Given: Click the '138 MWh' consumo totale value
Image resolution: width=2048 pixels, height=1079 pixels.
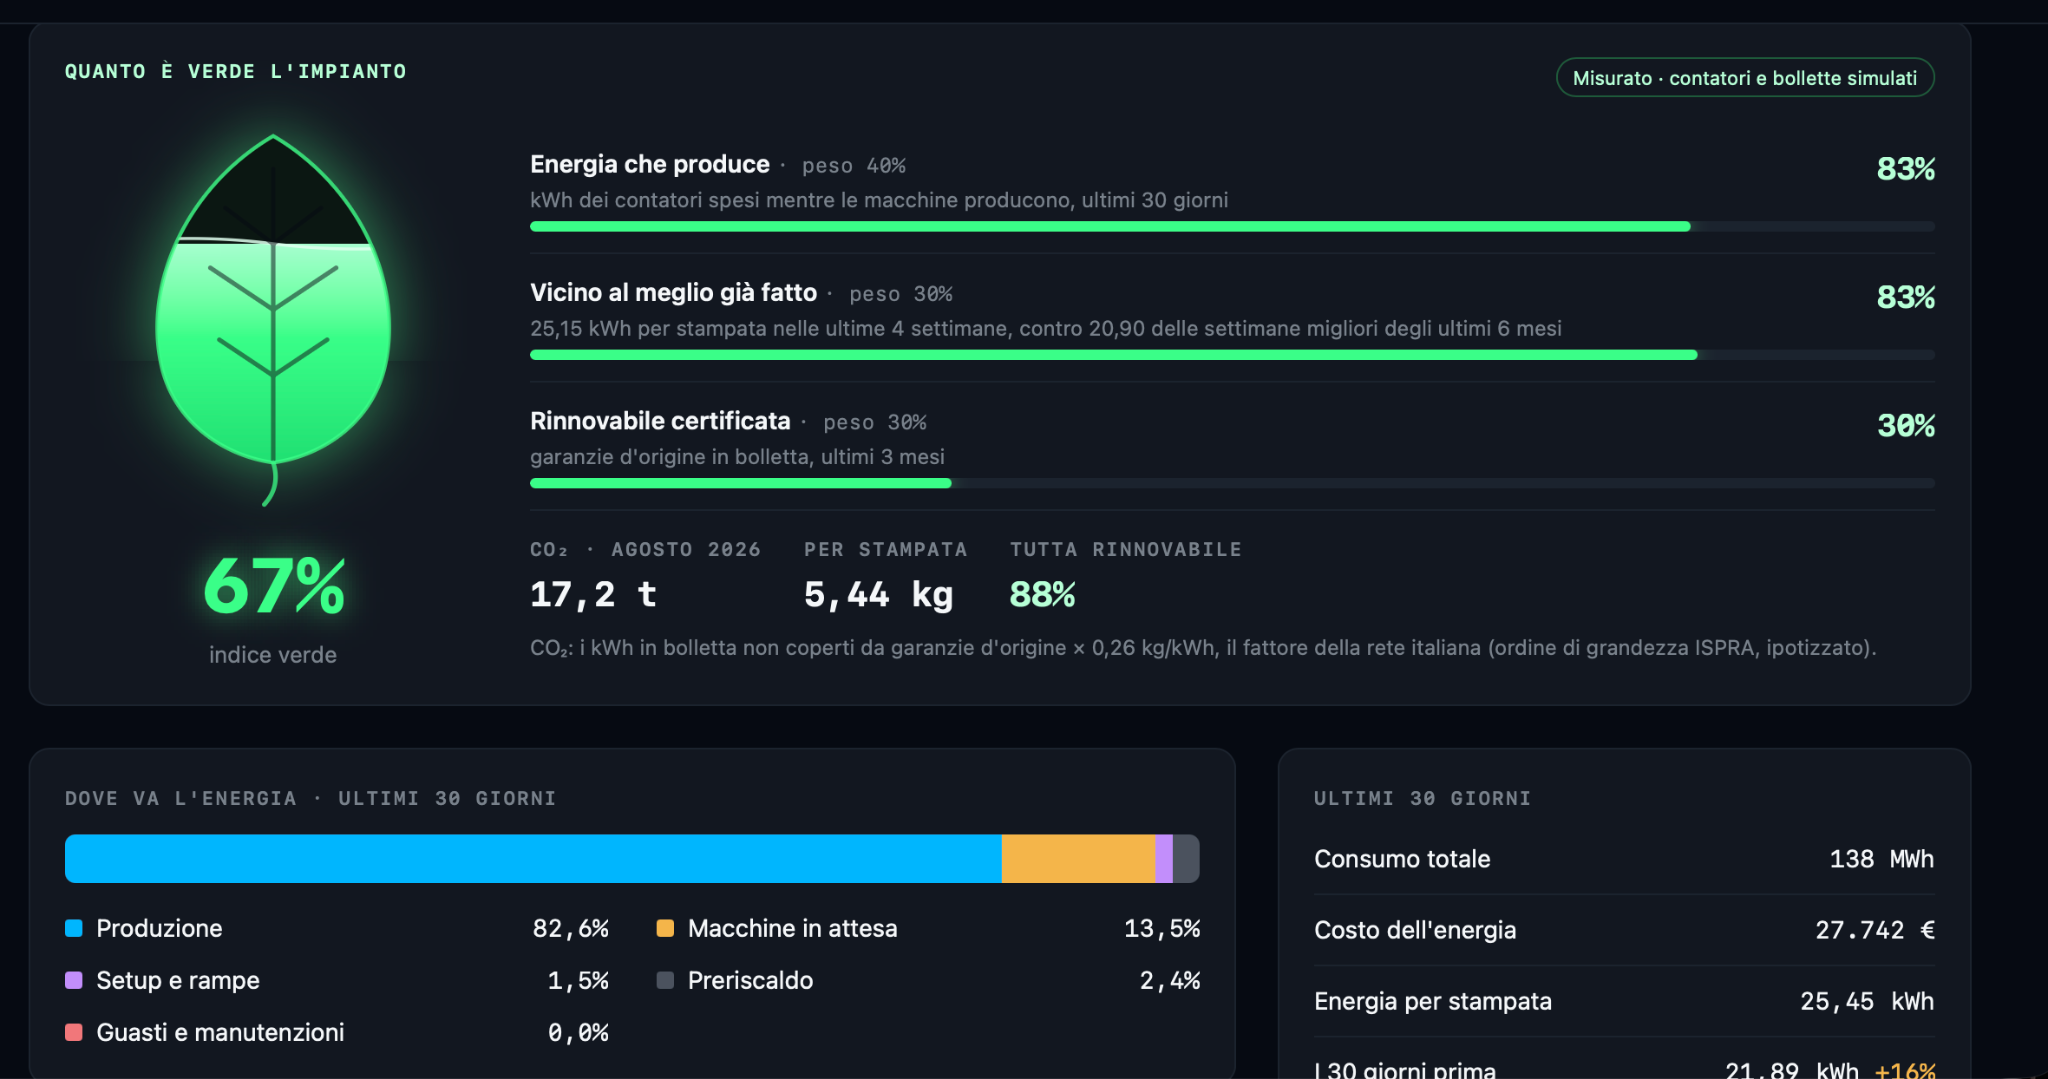Looking at the screenshot, I should pyautogui.click(x=1882, y=859).
